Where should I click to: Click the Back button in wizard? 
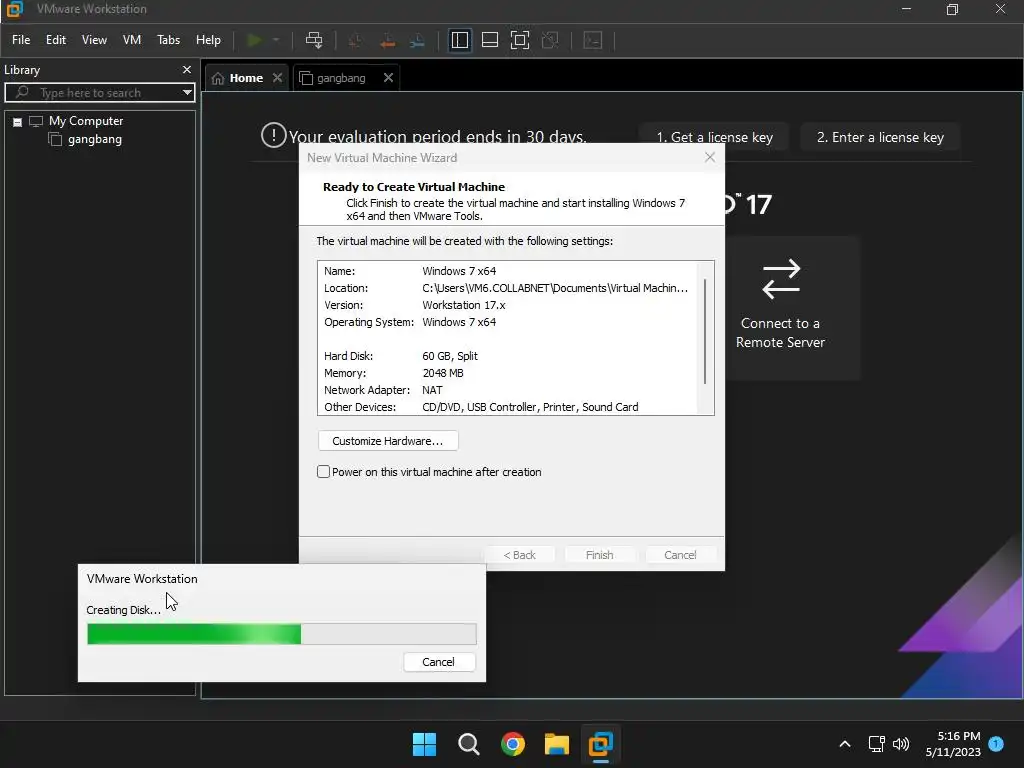pos(519,555)
